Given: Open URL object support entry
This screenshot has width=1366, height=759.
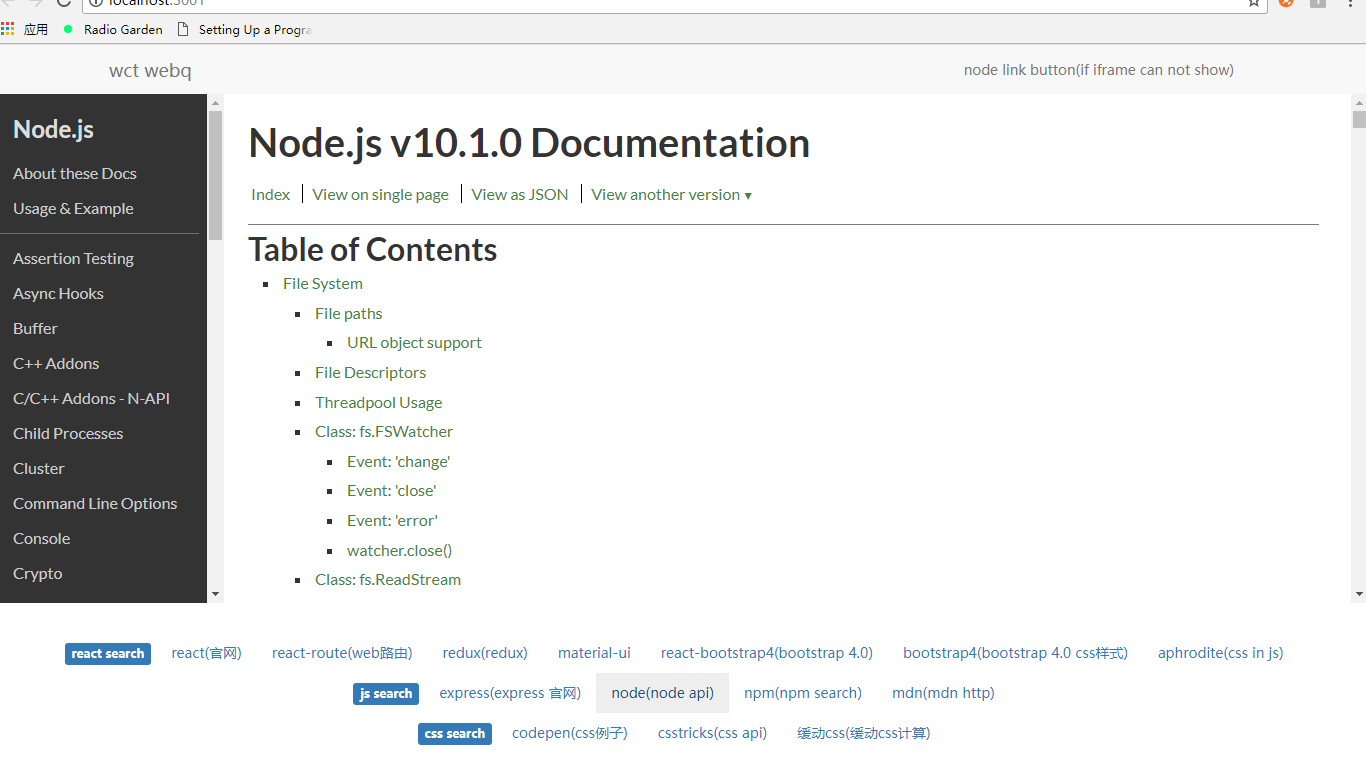Looking at the screenshot, I should click(x=414, y=343).
